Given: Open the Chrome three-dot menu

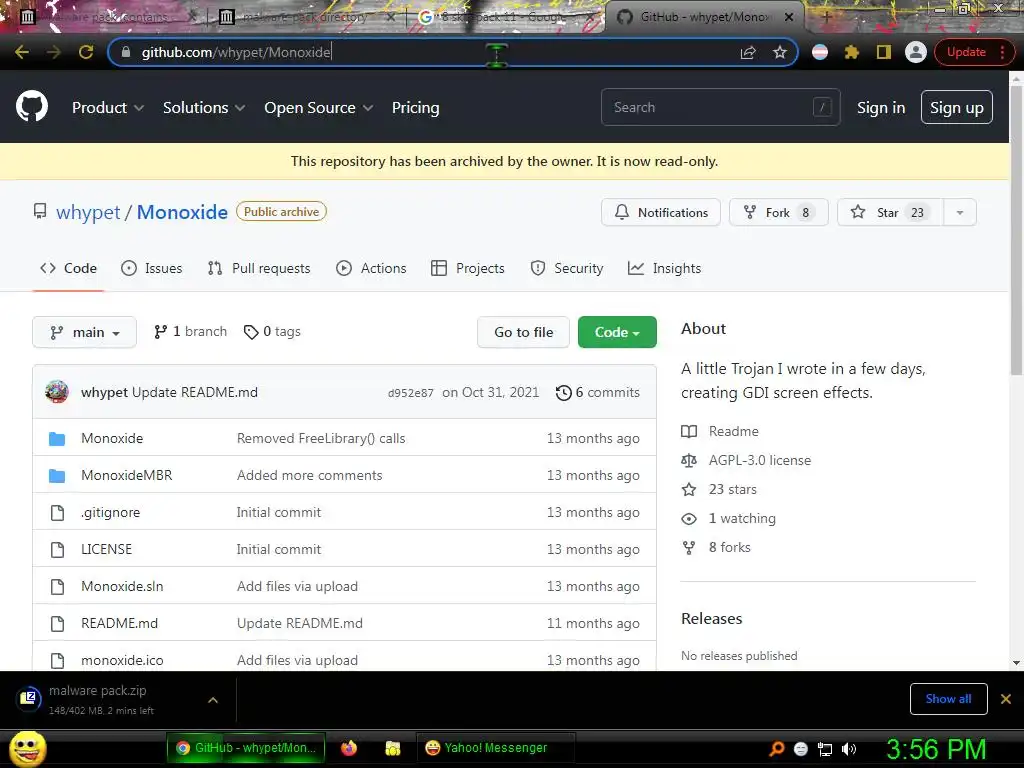Looking at the screenshot, I should click(1002, 52).
